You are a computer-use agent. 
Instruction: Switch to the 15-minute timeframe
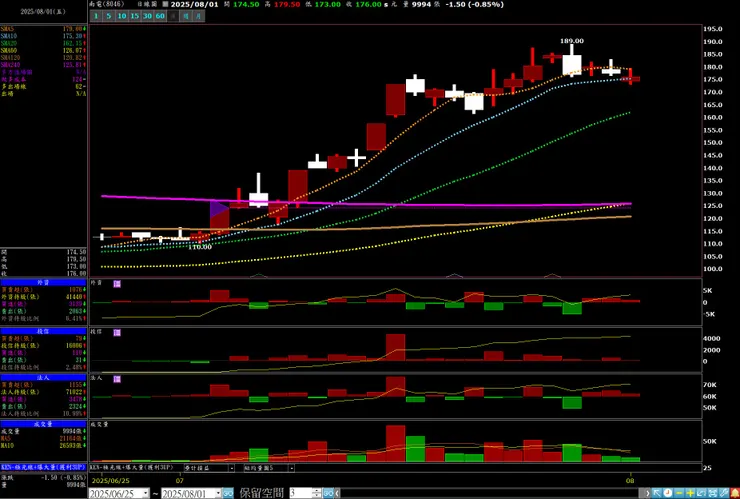pos(135,16)
